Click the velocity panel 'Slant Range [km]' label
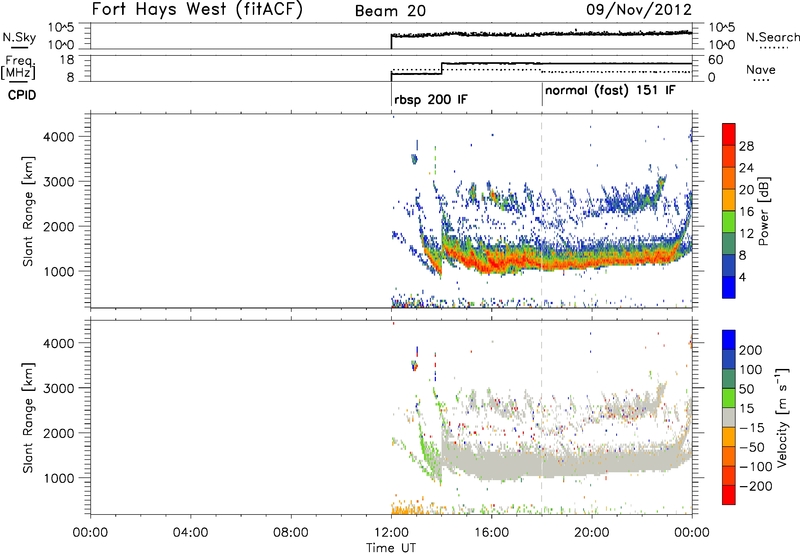 click(28, 418)
